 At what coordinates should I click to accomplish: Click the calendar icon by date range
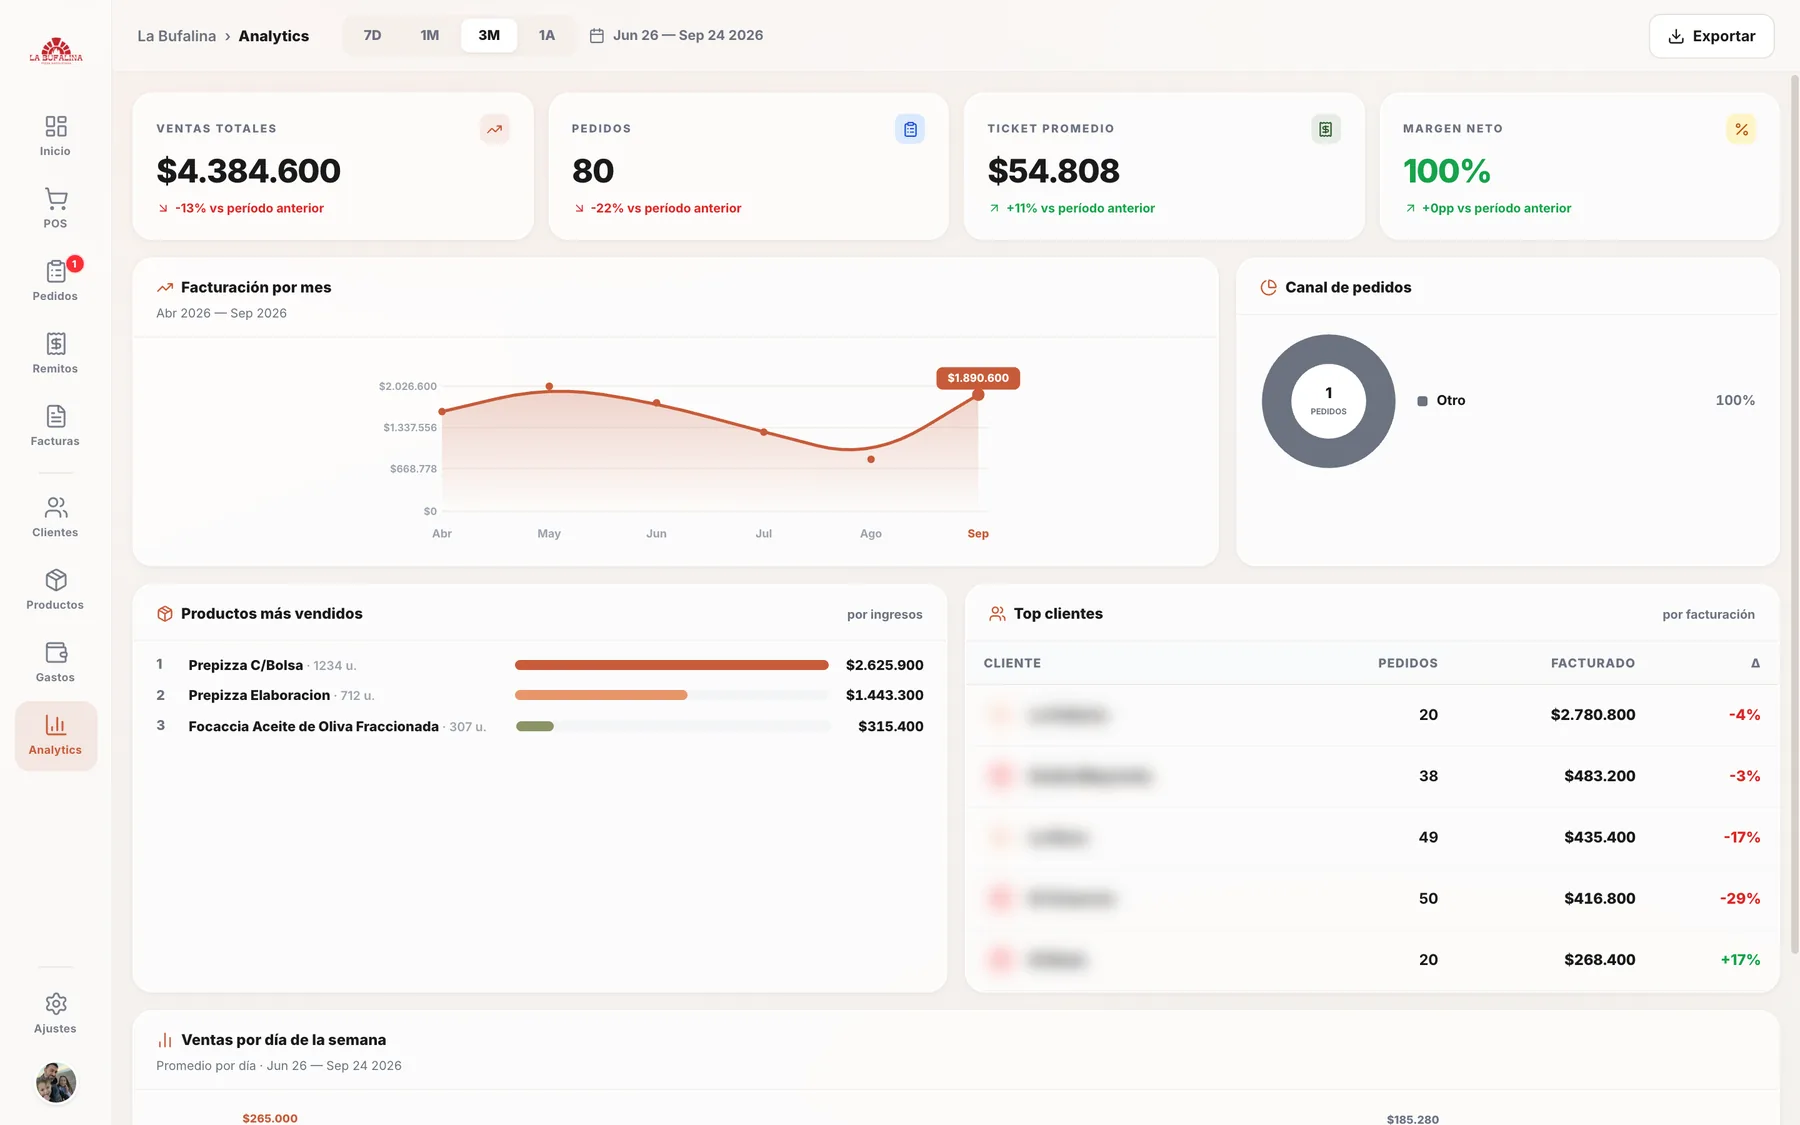(x=597, y=36)
